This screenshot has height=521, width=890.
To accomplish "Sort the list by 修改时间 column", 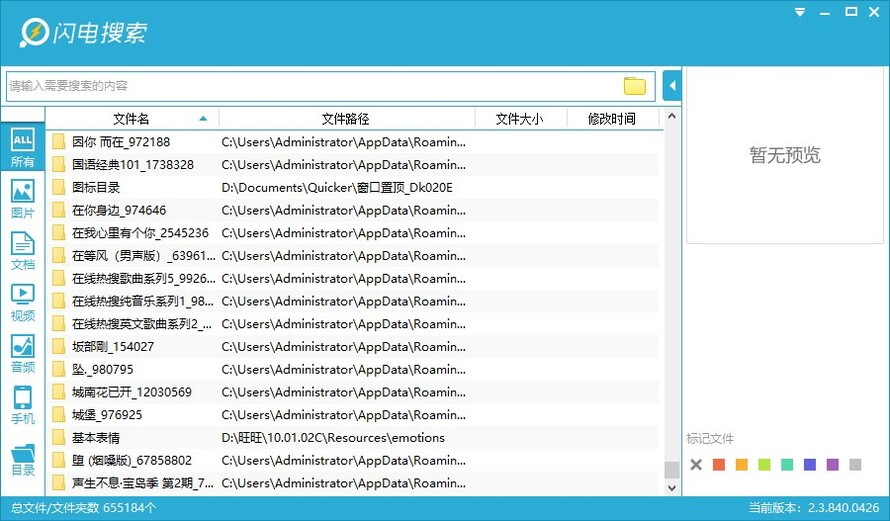I will (612, 119).
